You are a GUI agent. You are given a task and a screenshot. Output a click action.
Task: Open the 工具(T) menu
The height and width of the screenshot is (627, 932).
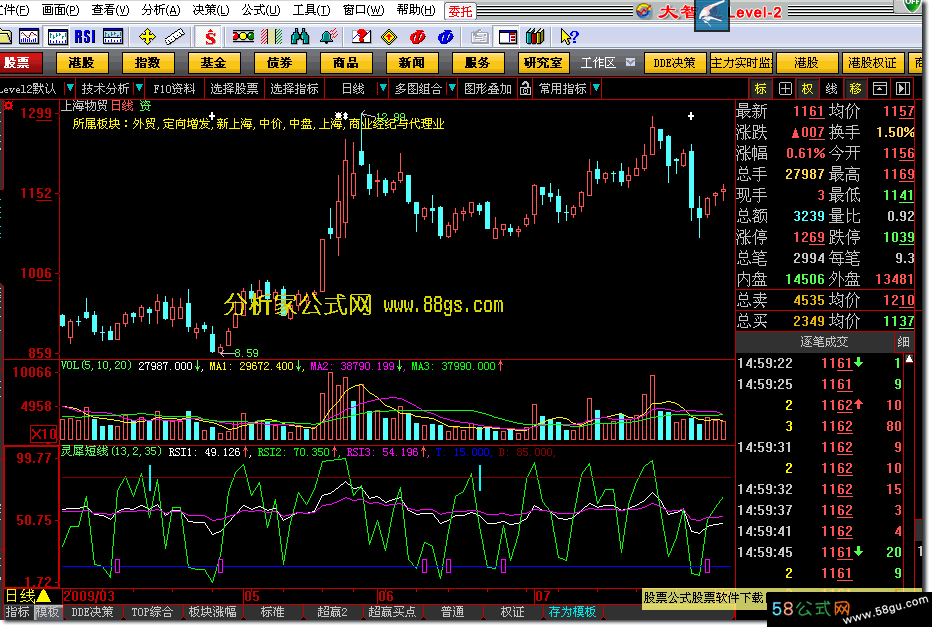coord(311,10)
